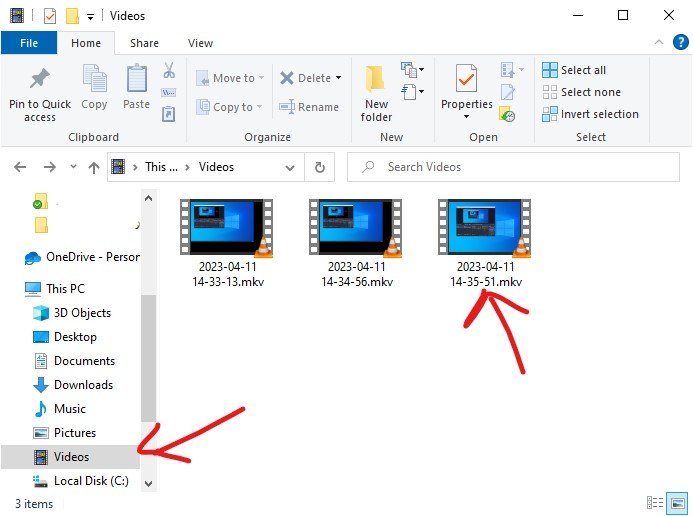Click Invert selection

click(590, 114)
